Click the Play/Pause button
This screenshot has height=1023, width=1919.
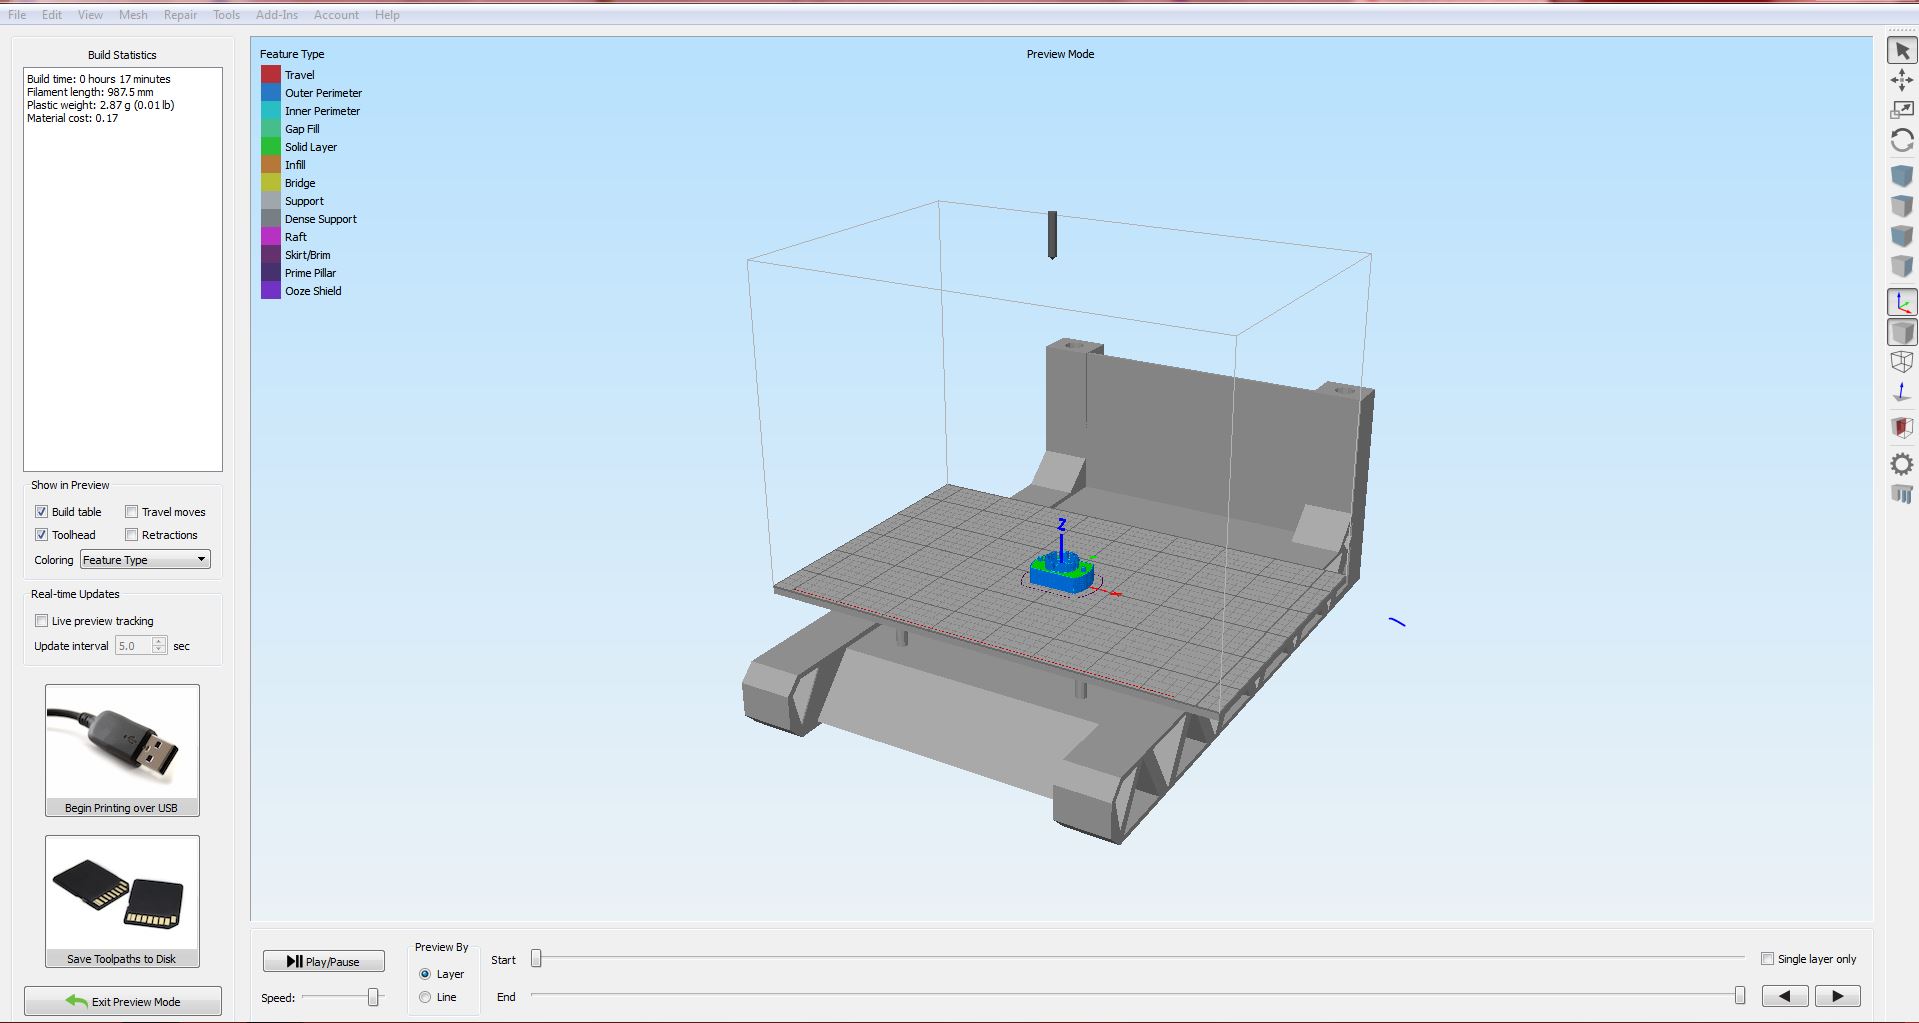point(323,961)
